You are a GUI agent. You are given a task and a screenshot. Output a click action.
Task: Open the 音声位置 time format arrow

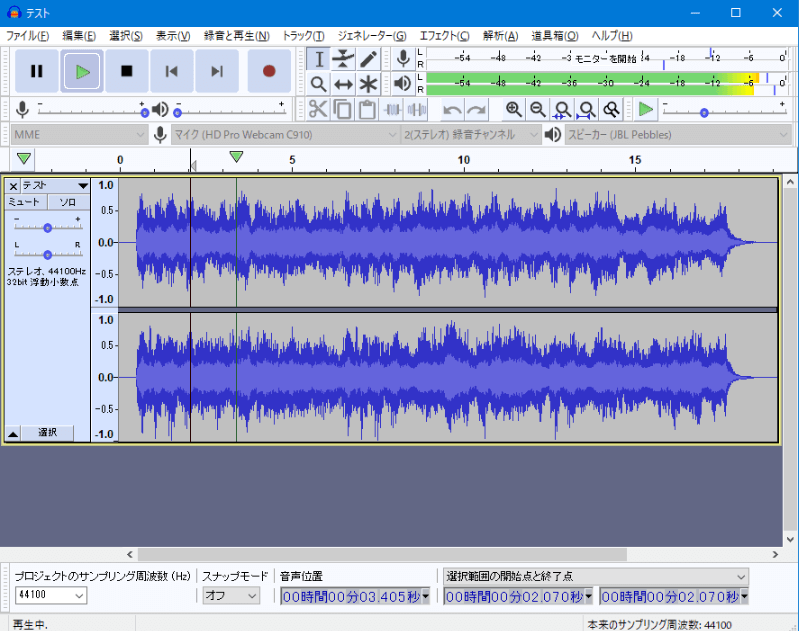(425, 596)
